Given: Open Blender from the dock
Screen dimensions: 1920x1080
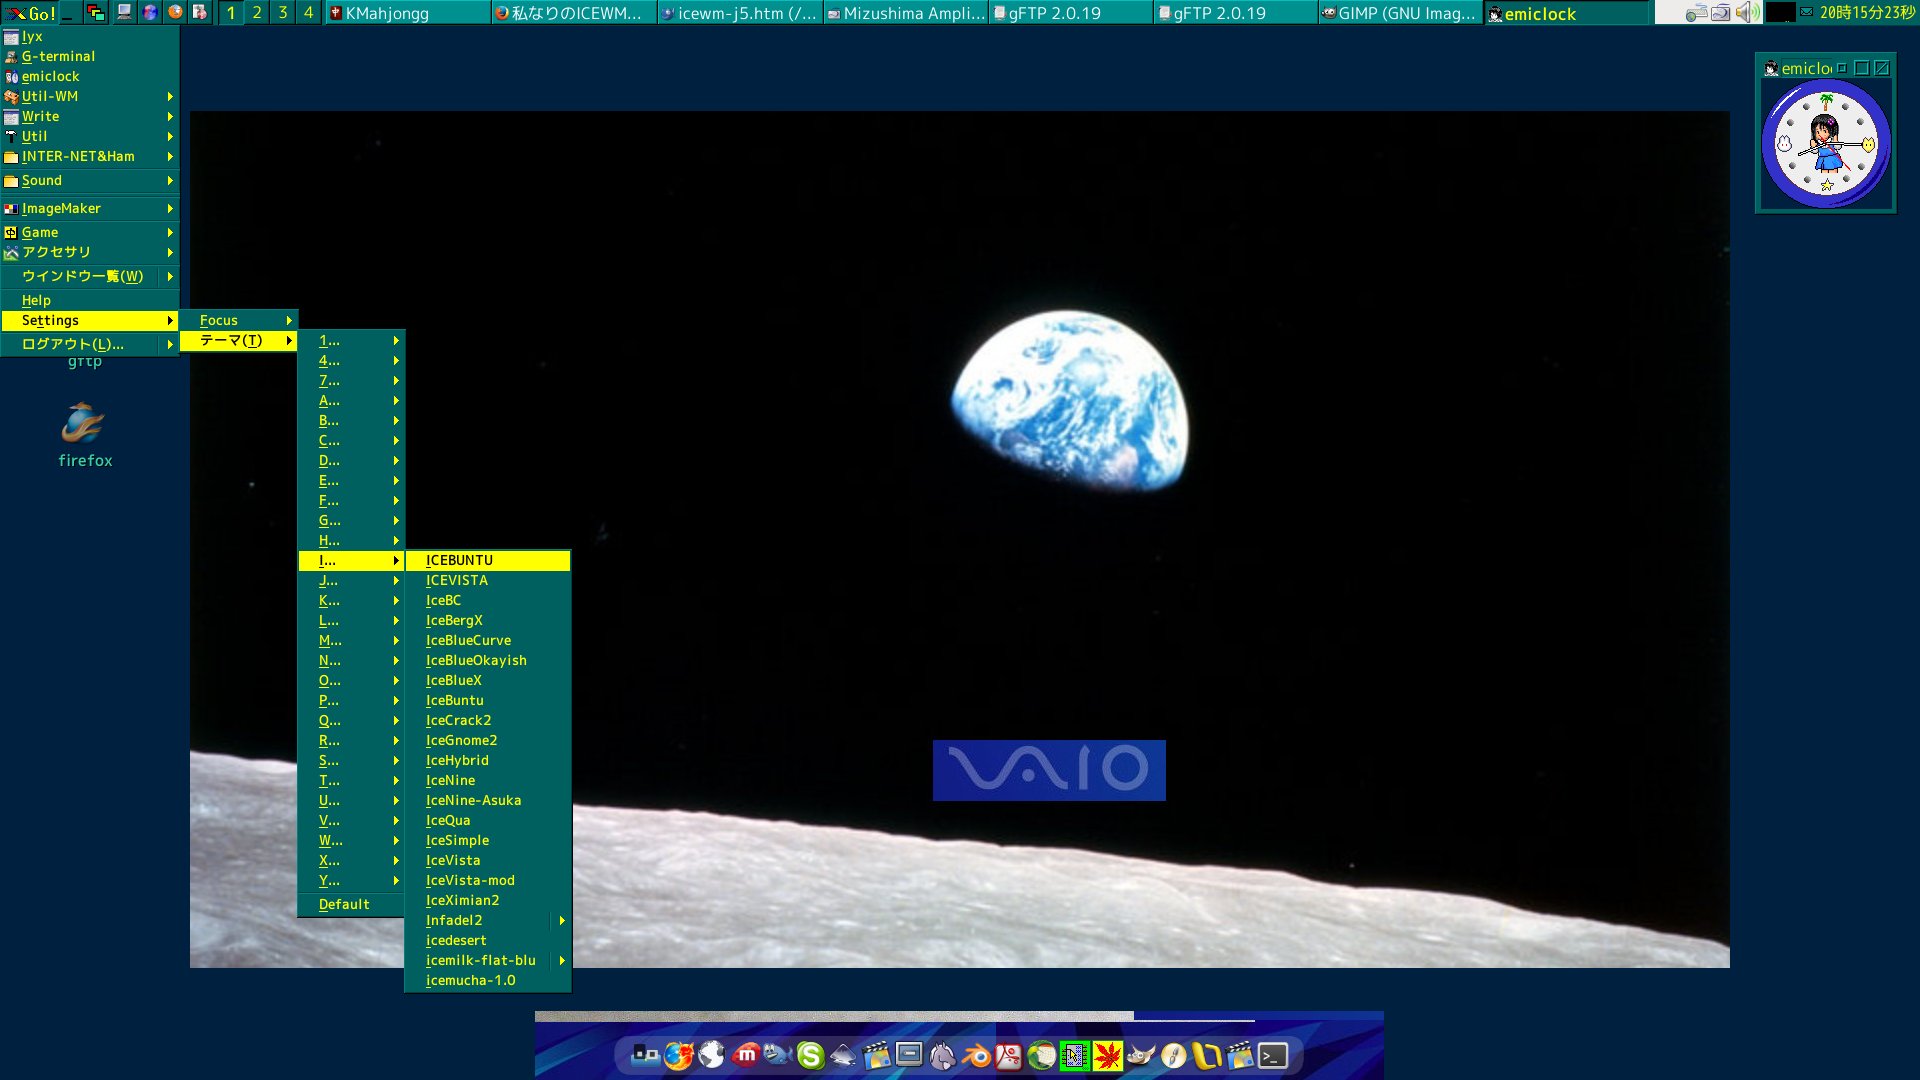Looking at the screenshot, I should coord(976,1056).
